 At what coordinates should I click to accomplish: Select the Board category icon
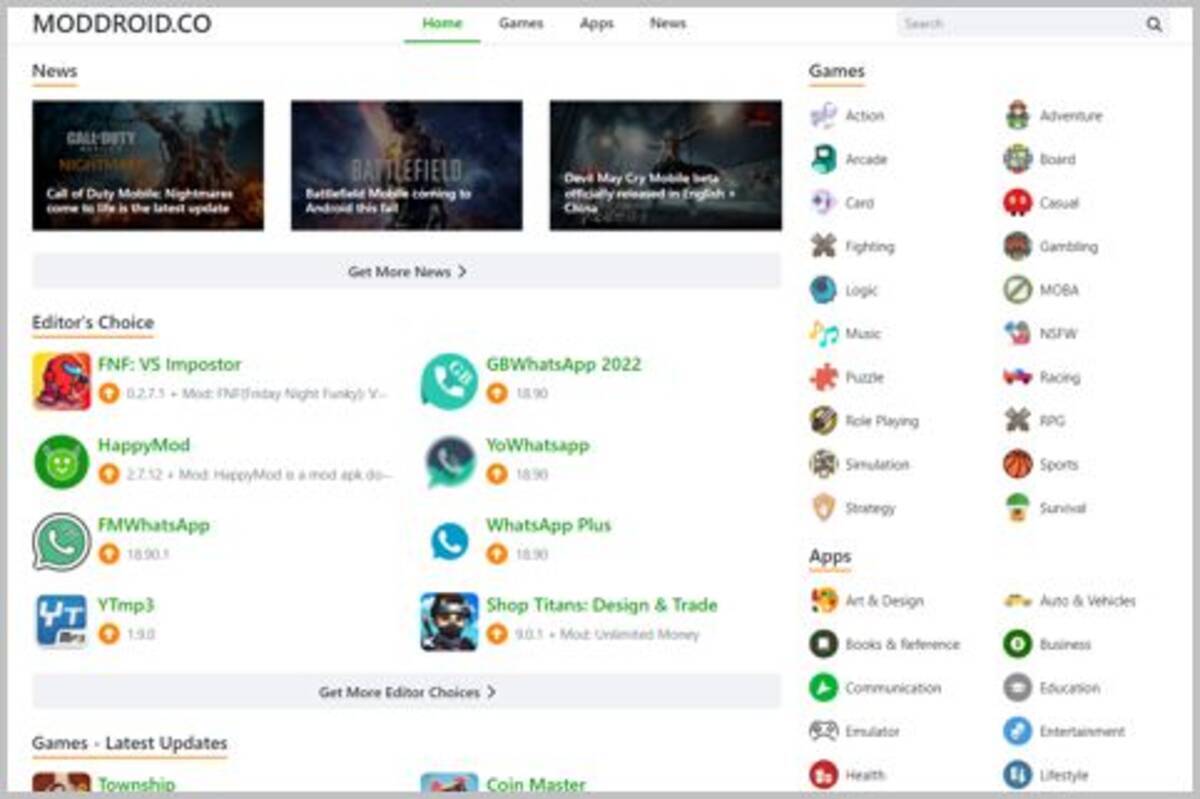pos(1017,159)
